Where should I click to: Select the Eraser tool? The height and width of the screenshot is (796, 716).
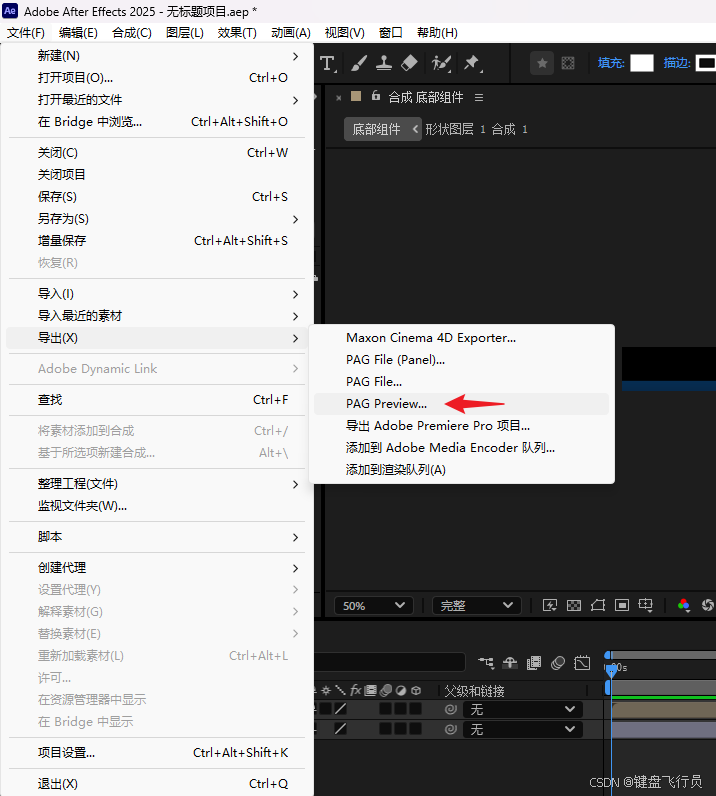click(409, 63)
